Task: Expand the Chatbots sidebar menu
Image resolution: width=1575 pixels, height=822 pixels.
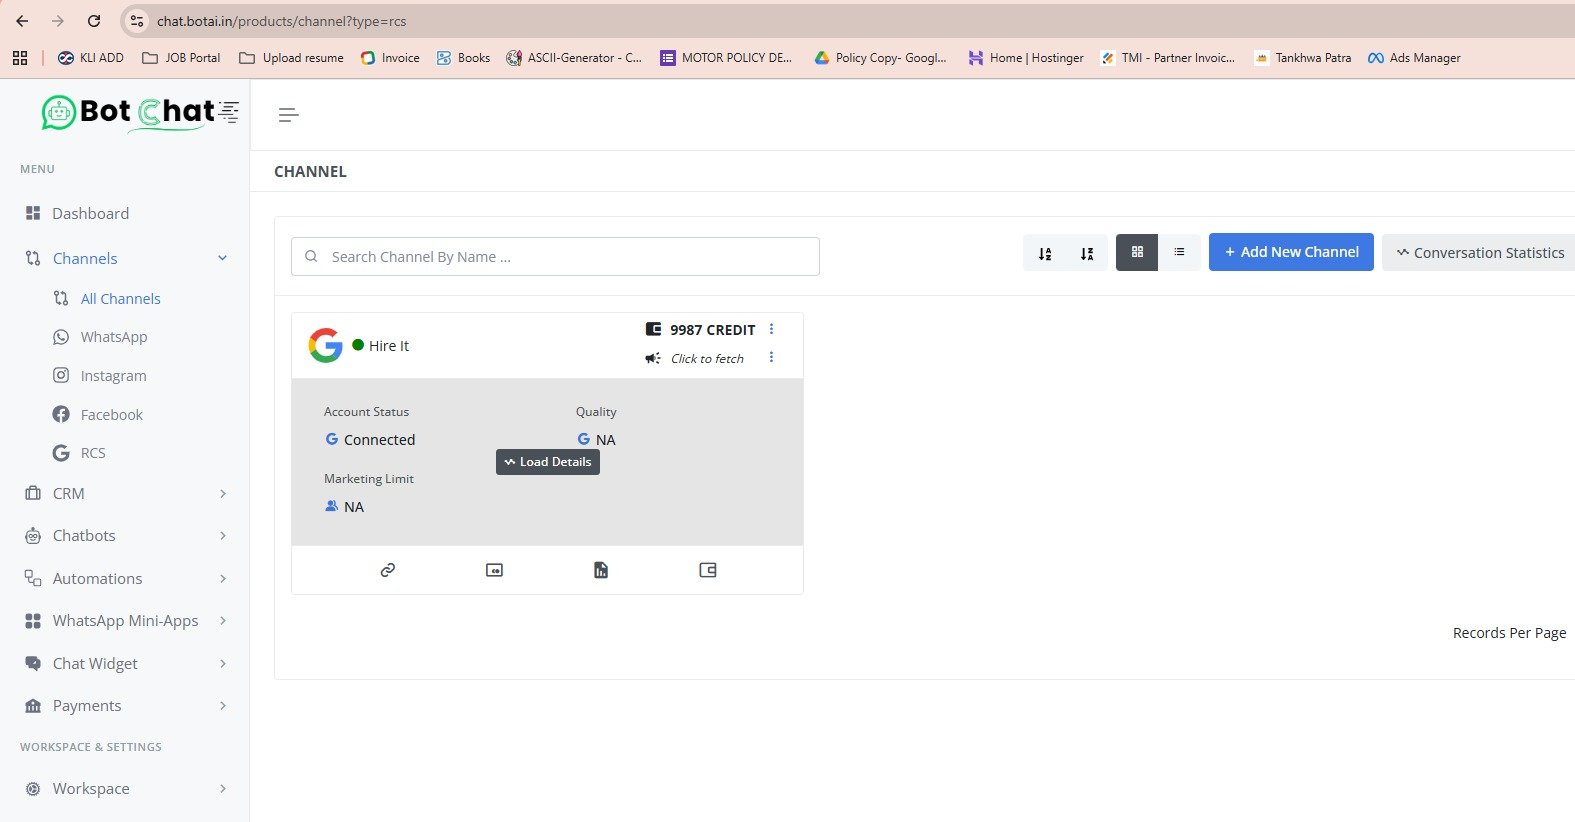Action: pos(125,536)
